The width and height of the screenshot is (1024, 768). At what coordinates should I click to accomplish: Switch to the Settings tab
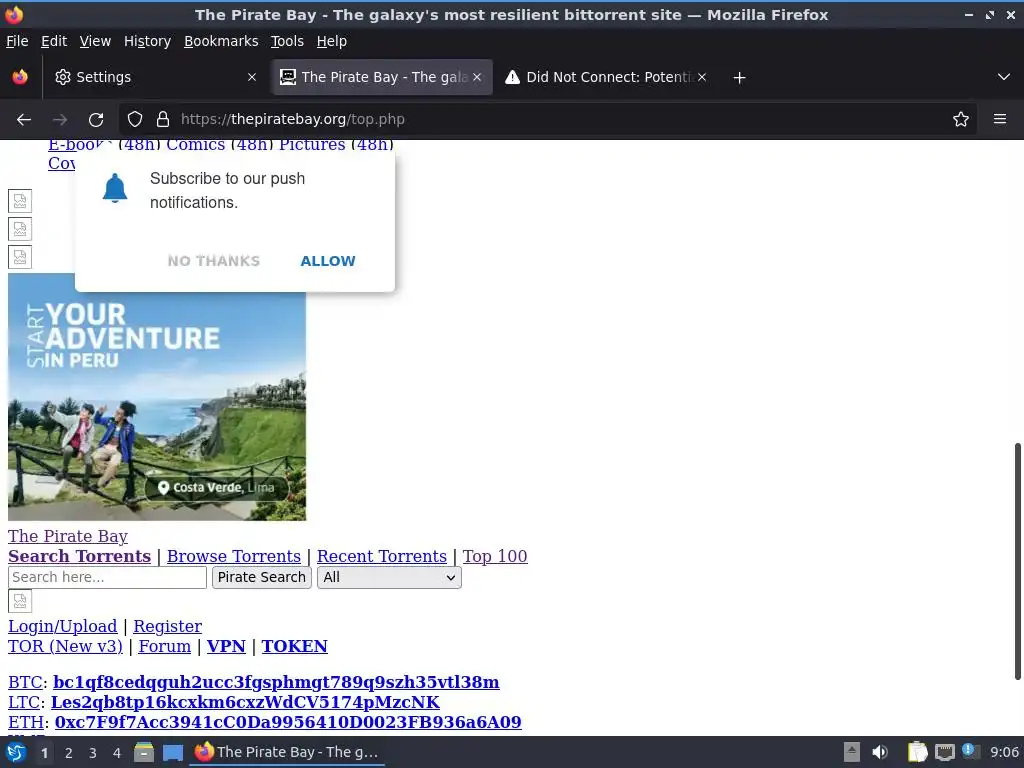155,77
